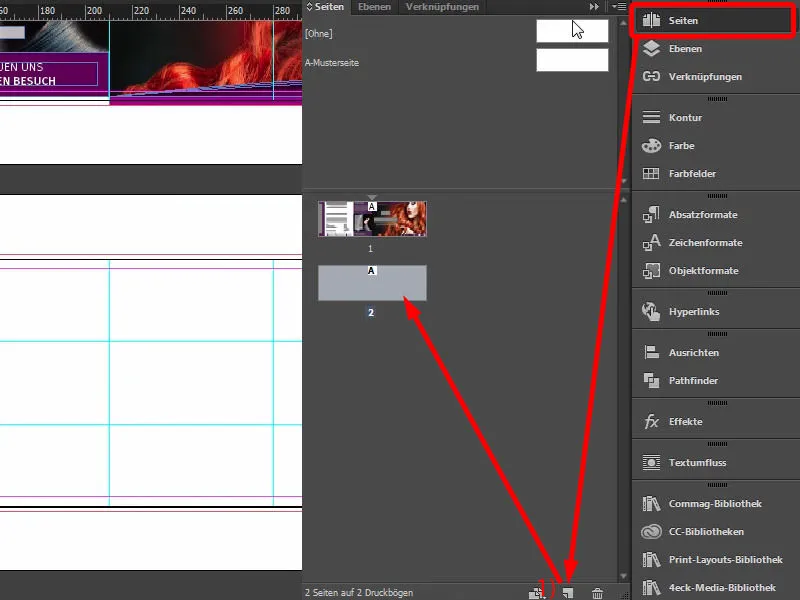Switch to the Verknüpfungen tab
Screen dimensions: 800x600
(x=442, y=7)
